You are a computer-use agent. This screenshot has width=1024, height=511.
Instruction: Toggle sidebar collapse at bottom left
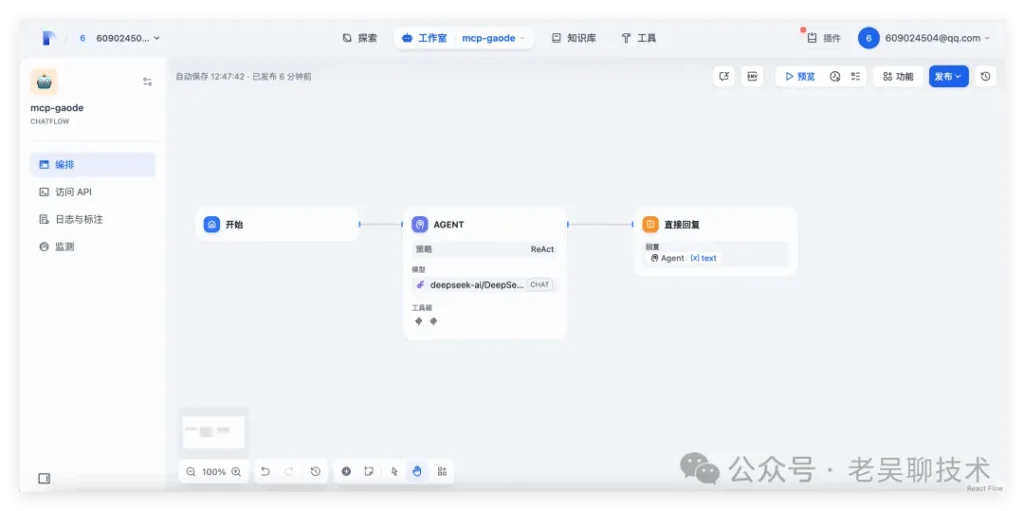[44, 479]
